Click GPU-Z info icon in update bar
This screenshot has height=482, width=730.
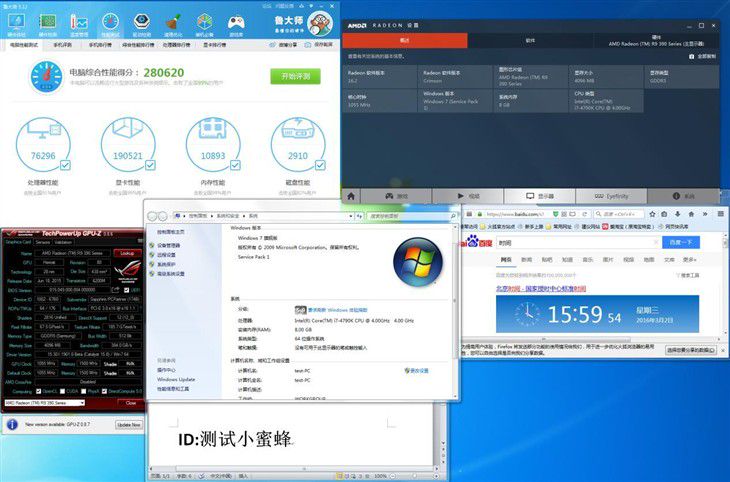[x=12, y=424]
